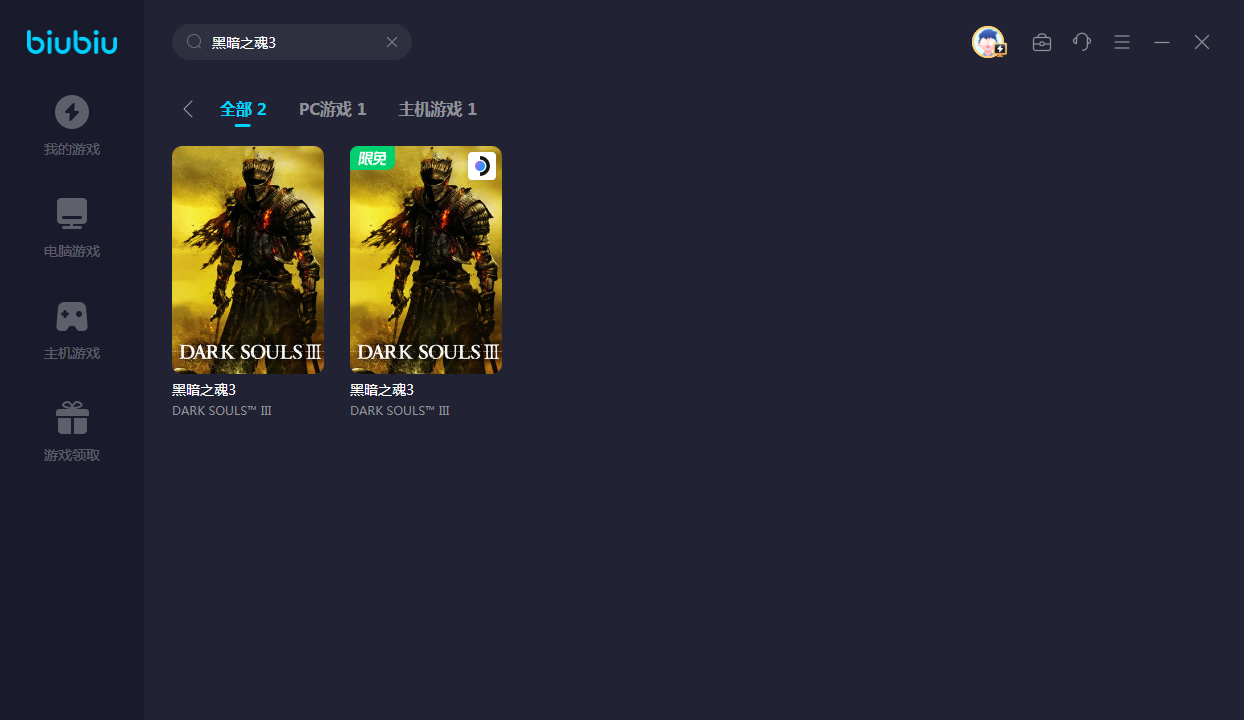Screen dimensions: 1244x720
Task: Open 主机游戏 gamepad icon
Action: click(72, 316)
